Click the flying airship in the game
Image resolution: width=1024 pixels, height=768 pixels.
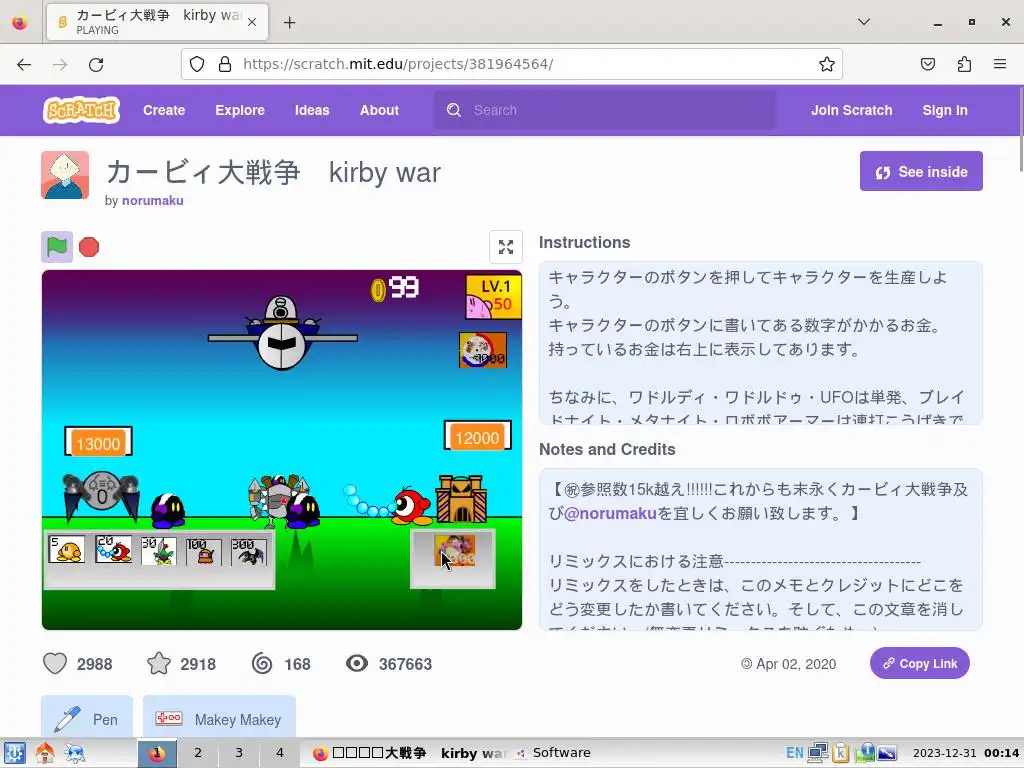pos(282,333)
